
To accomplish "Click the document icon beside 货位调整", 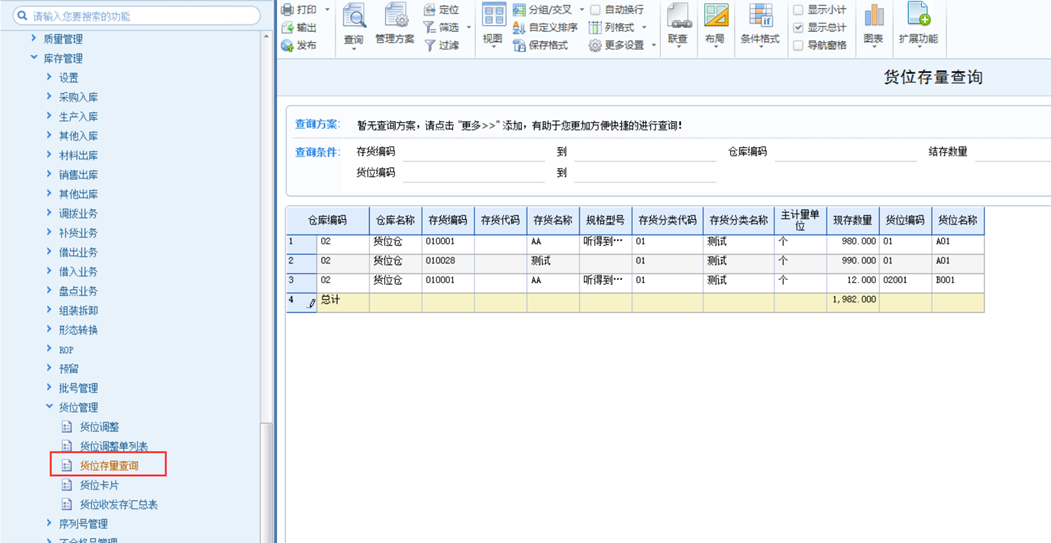I will coord(66,427).
